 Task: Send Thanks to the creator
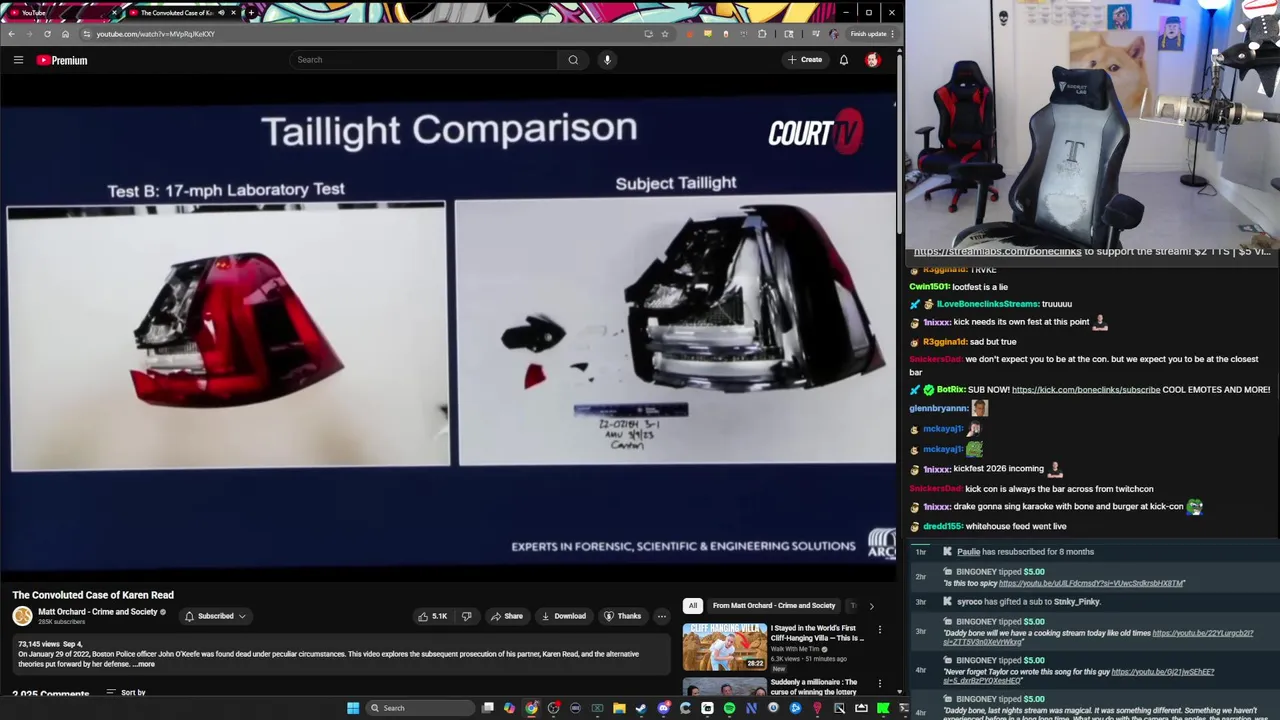[622, 616]
